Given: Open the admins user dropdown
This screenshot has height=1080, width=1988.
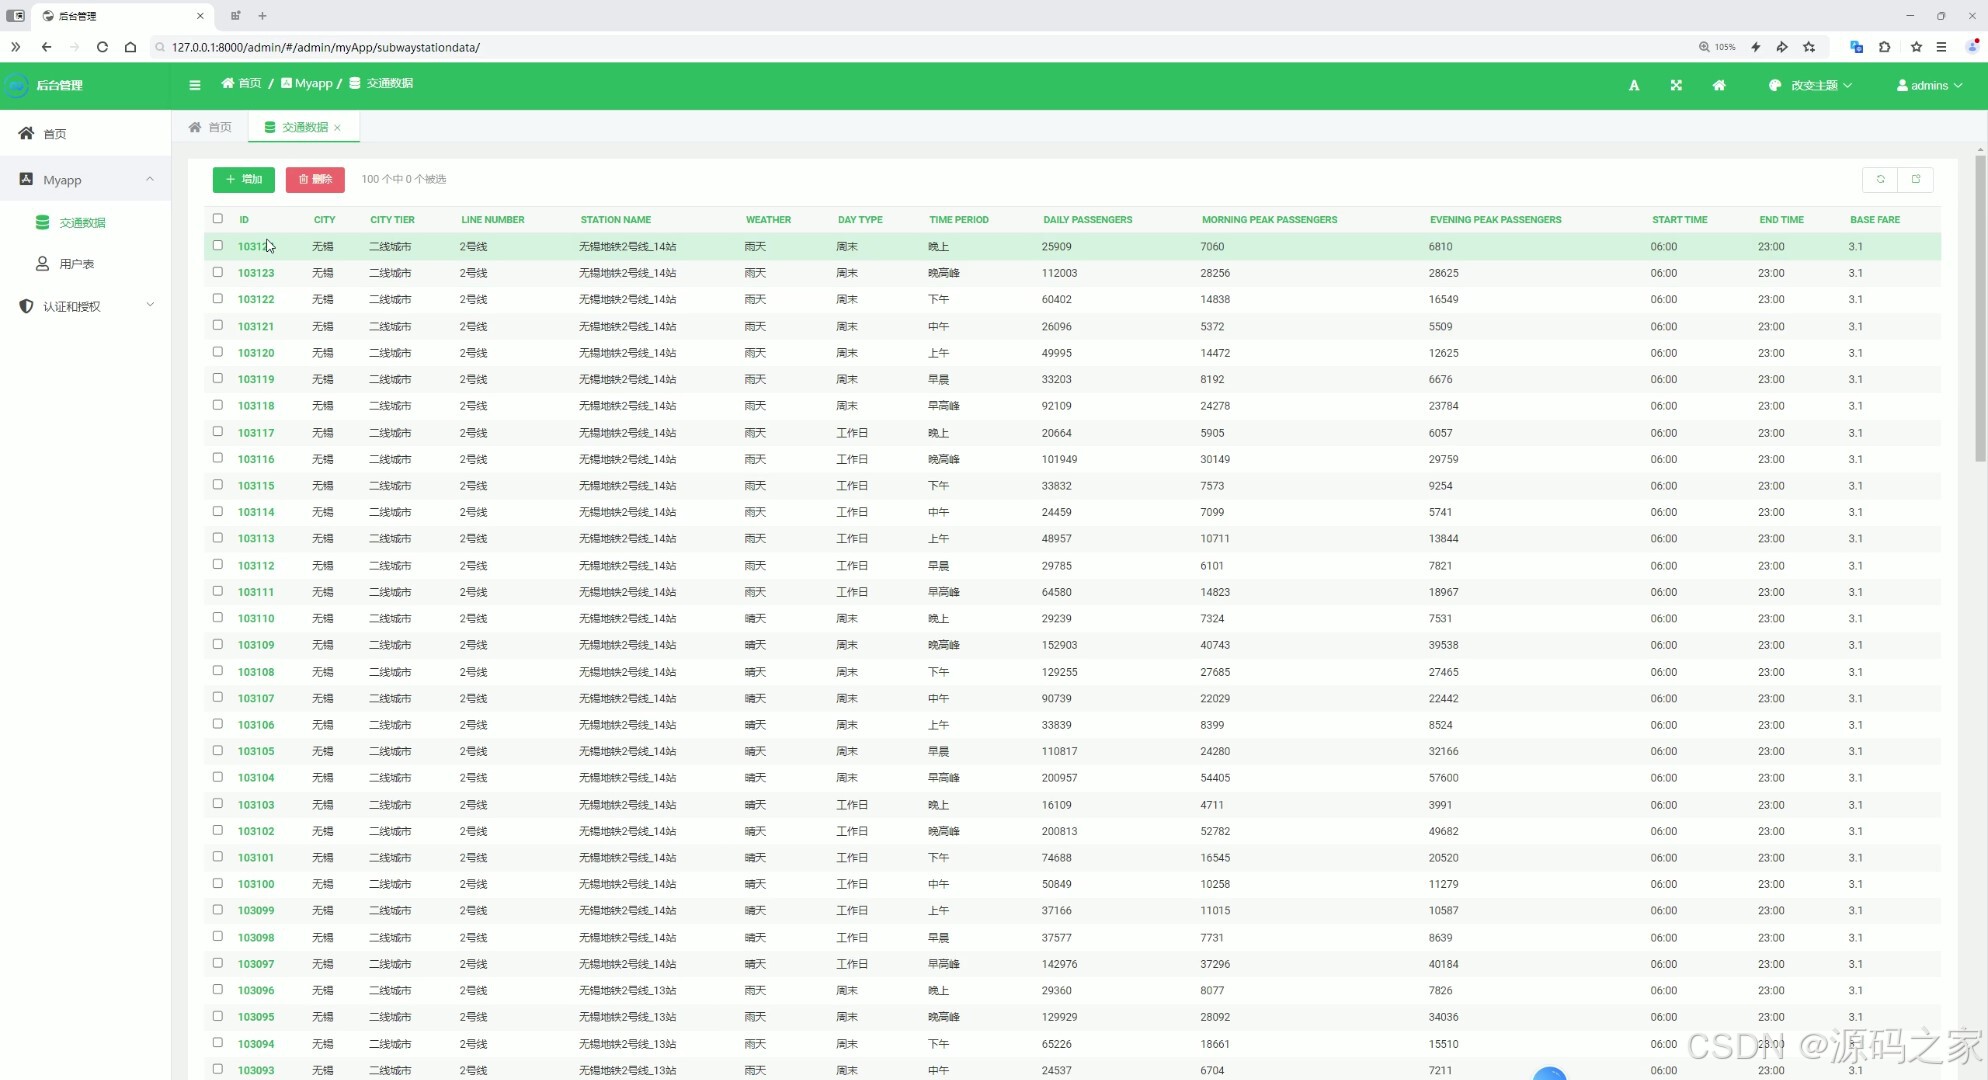Looking at the screenshot, I should (x=1929, y=85).
